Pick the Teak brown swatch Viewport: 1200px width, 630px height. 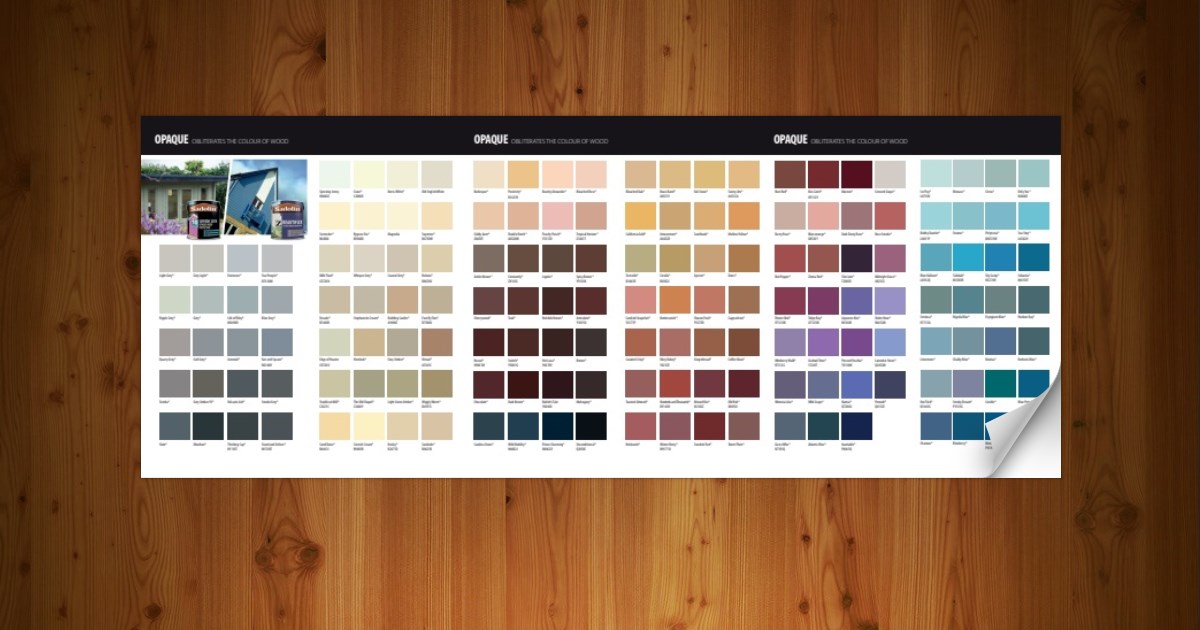pyautogui.click(x=522, y=300)
